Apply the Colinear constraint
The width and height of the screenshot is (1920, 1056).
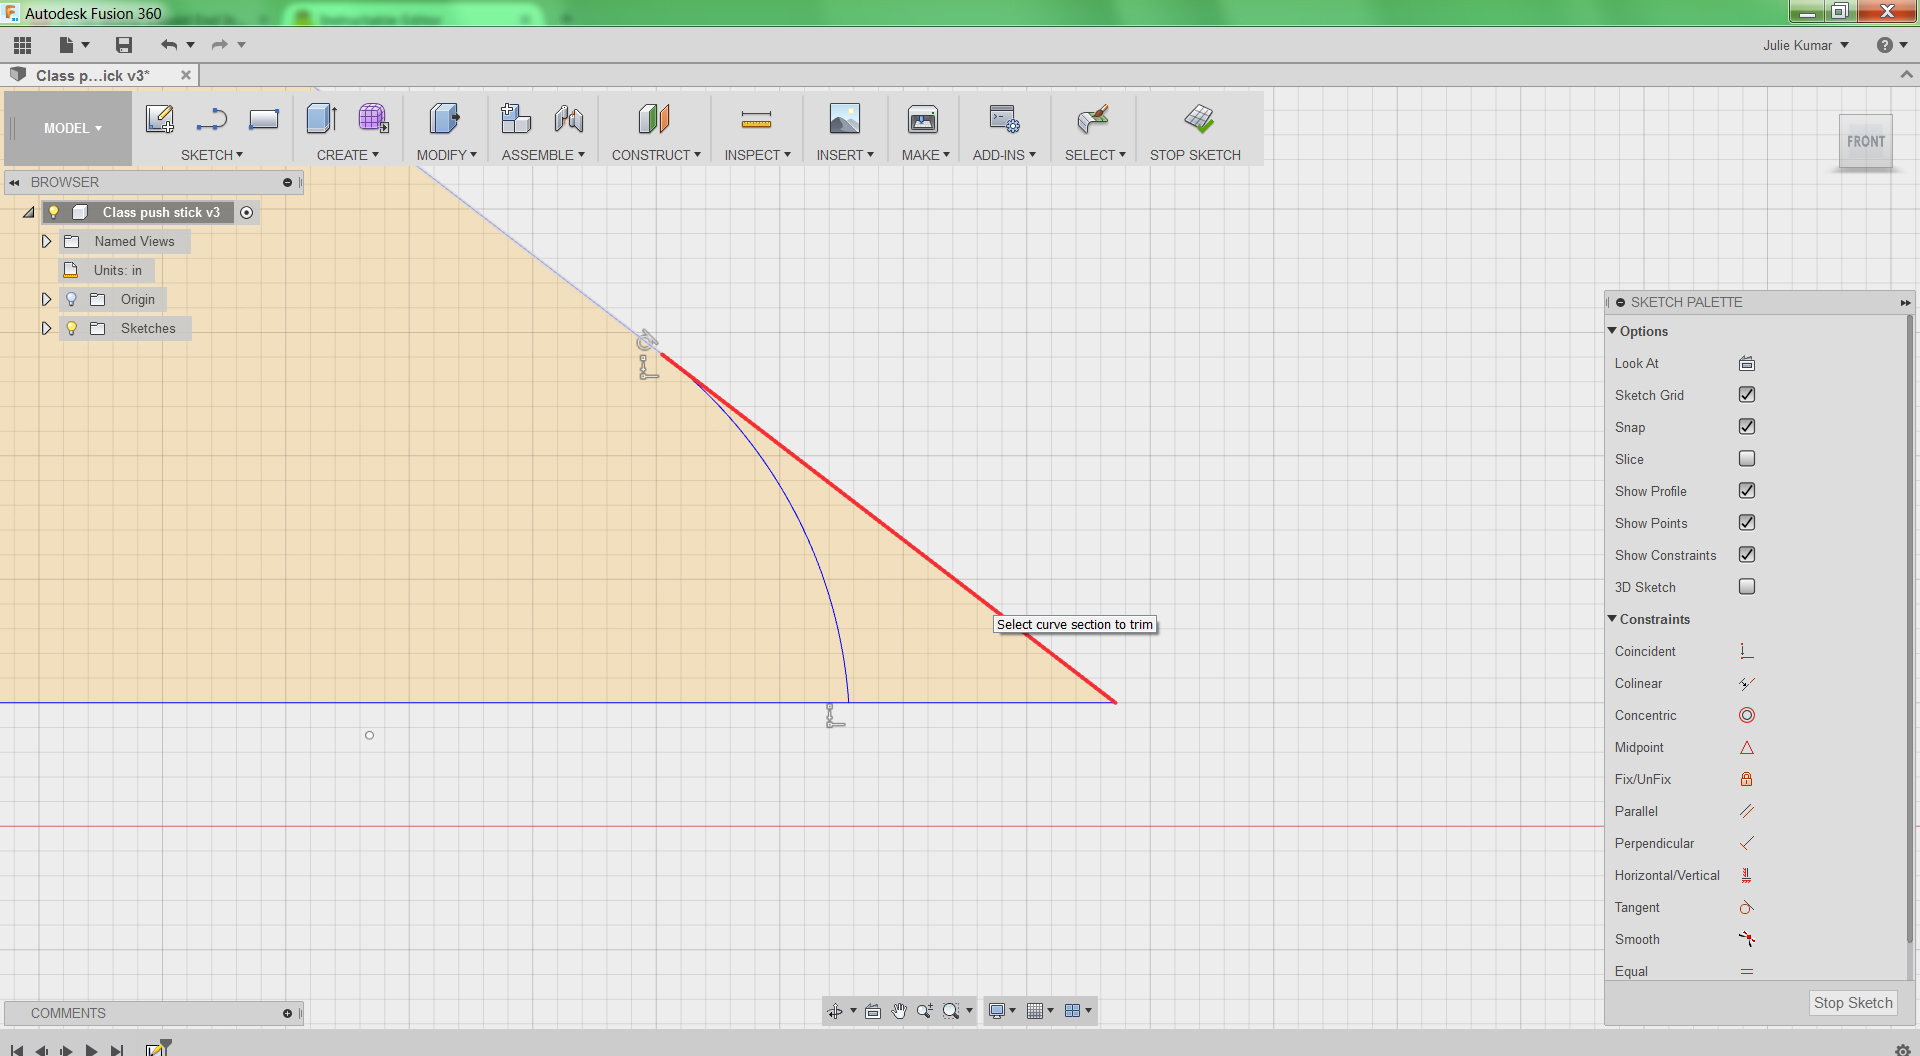(1747, 684)
